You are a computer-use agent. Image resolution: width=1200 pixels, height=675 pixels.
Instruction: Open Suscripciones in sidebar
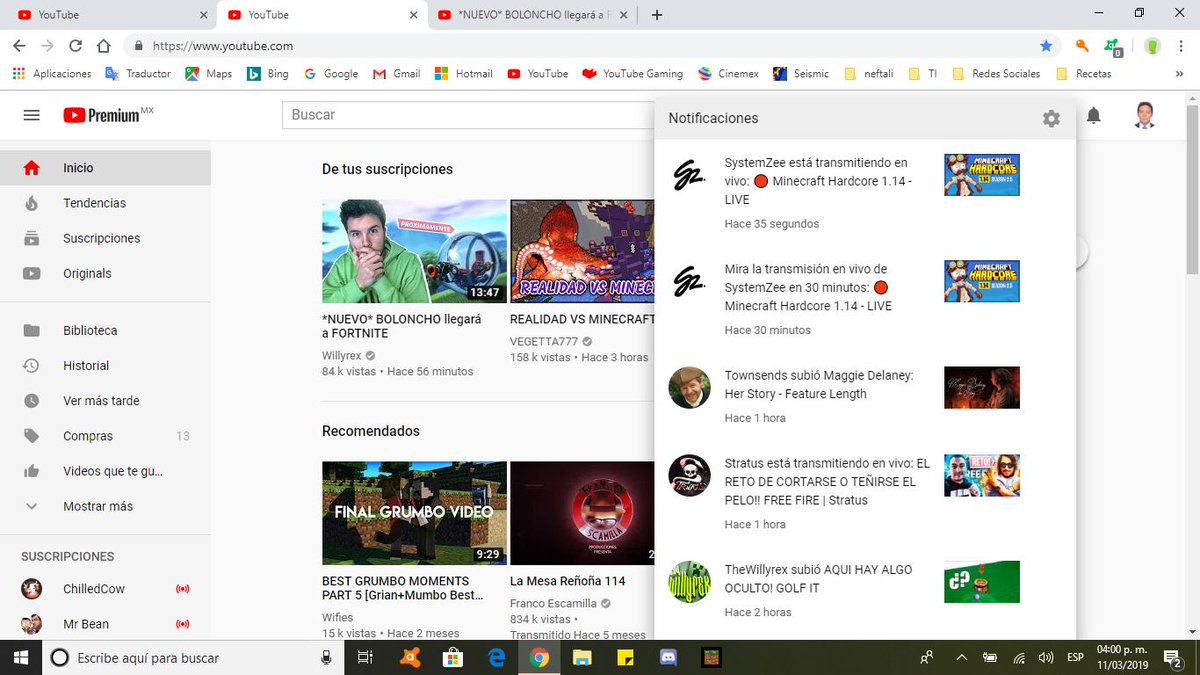pos(105,238)
